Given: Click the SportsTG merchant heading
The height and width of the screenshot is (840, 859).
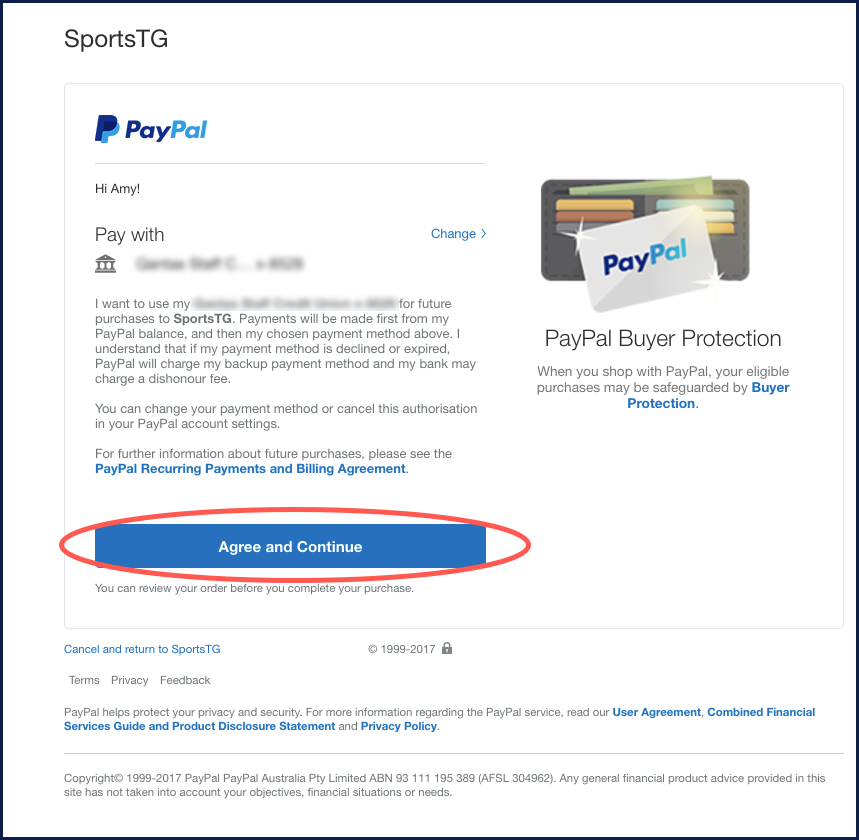Looking at the screenshot, I should [x=116, y=39].
